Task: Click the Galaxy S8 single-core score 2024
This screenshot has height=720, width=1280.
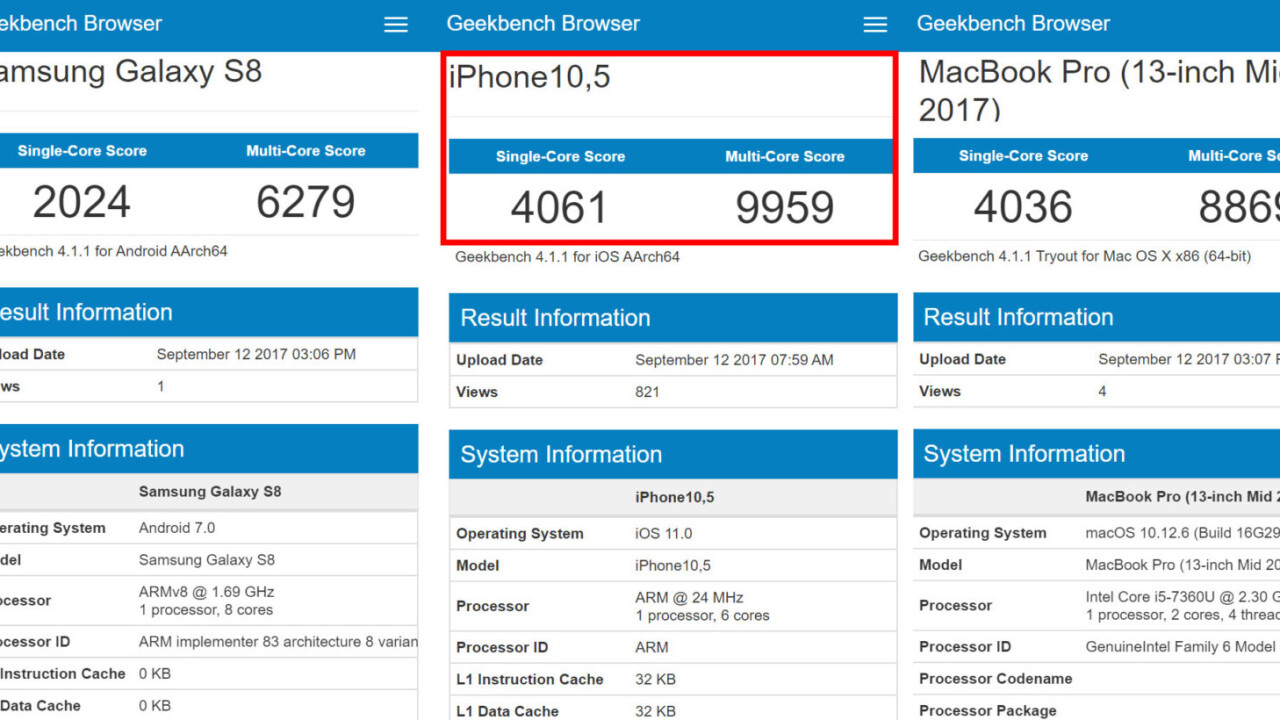Action: 82,202
